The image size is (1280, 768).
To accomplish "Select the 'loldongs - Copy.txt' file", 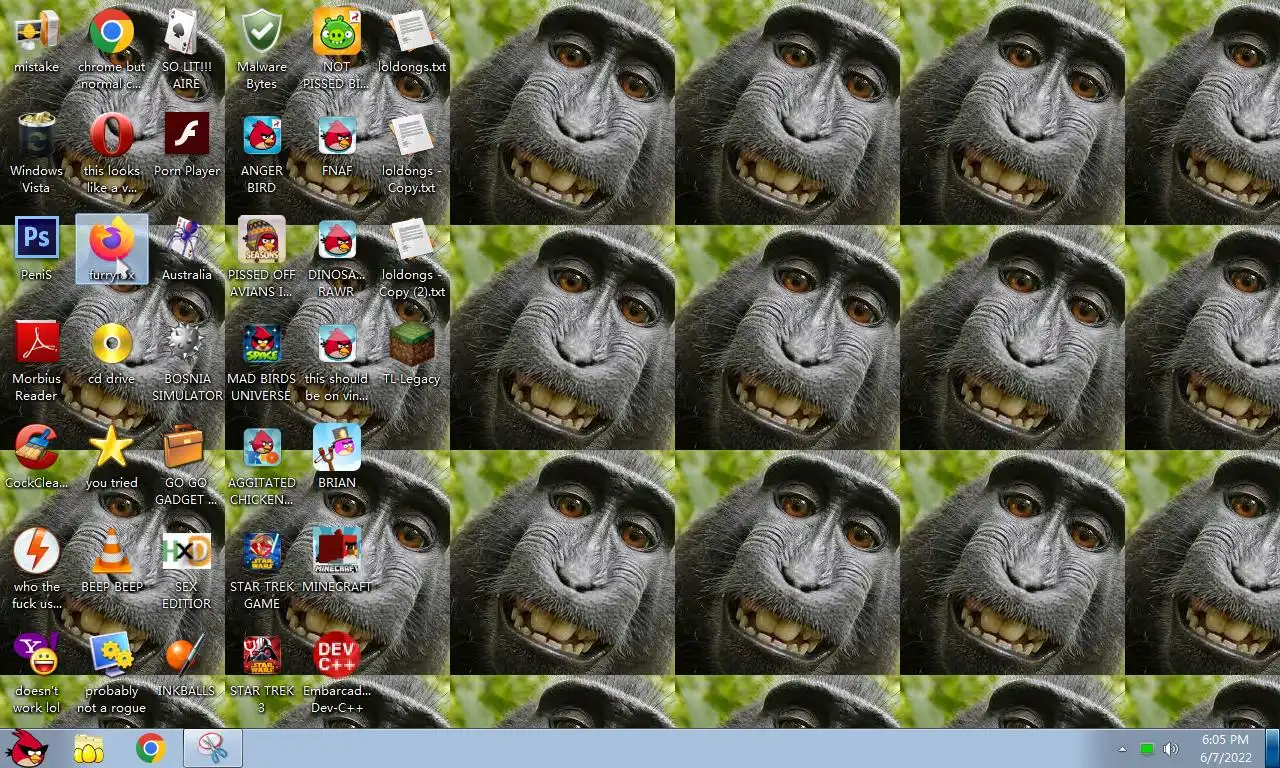I will click(412, 154).
